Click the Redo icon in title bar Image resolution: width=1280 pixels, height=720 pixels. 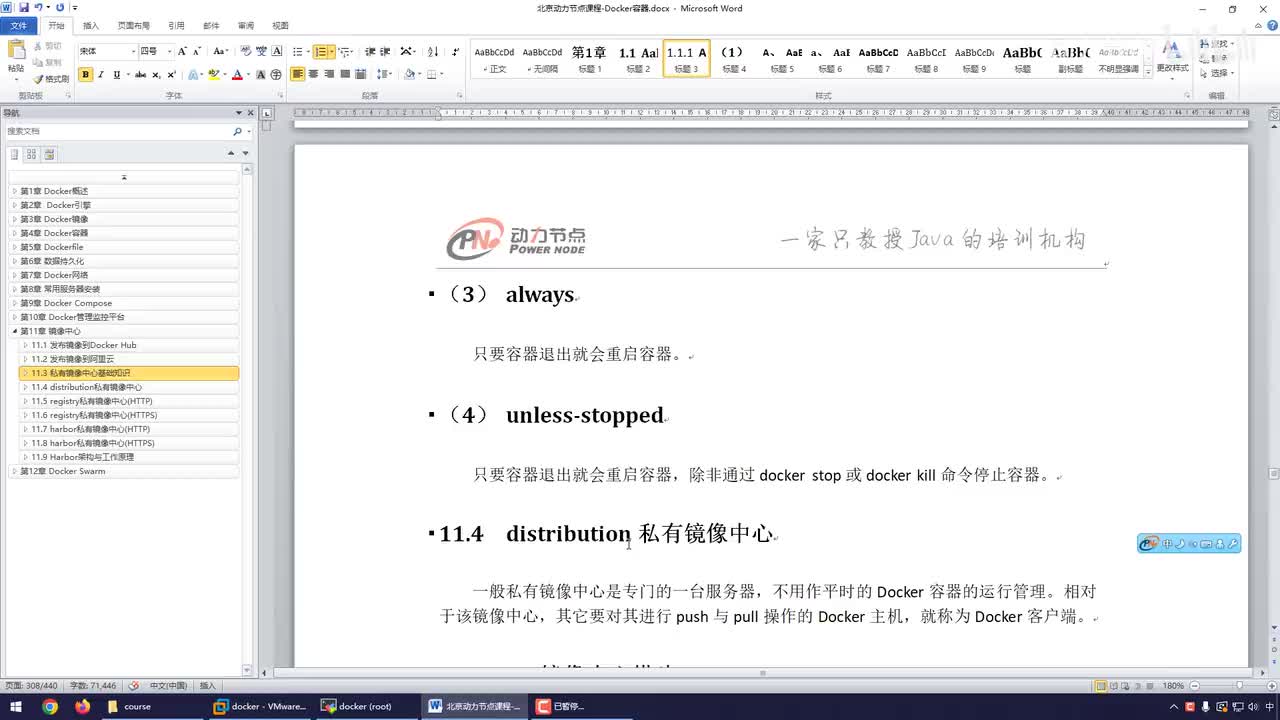60,8
